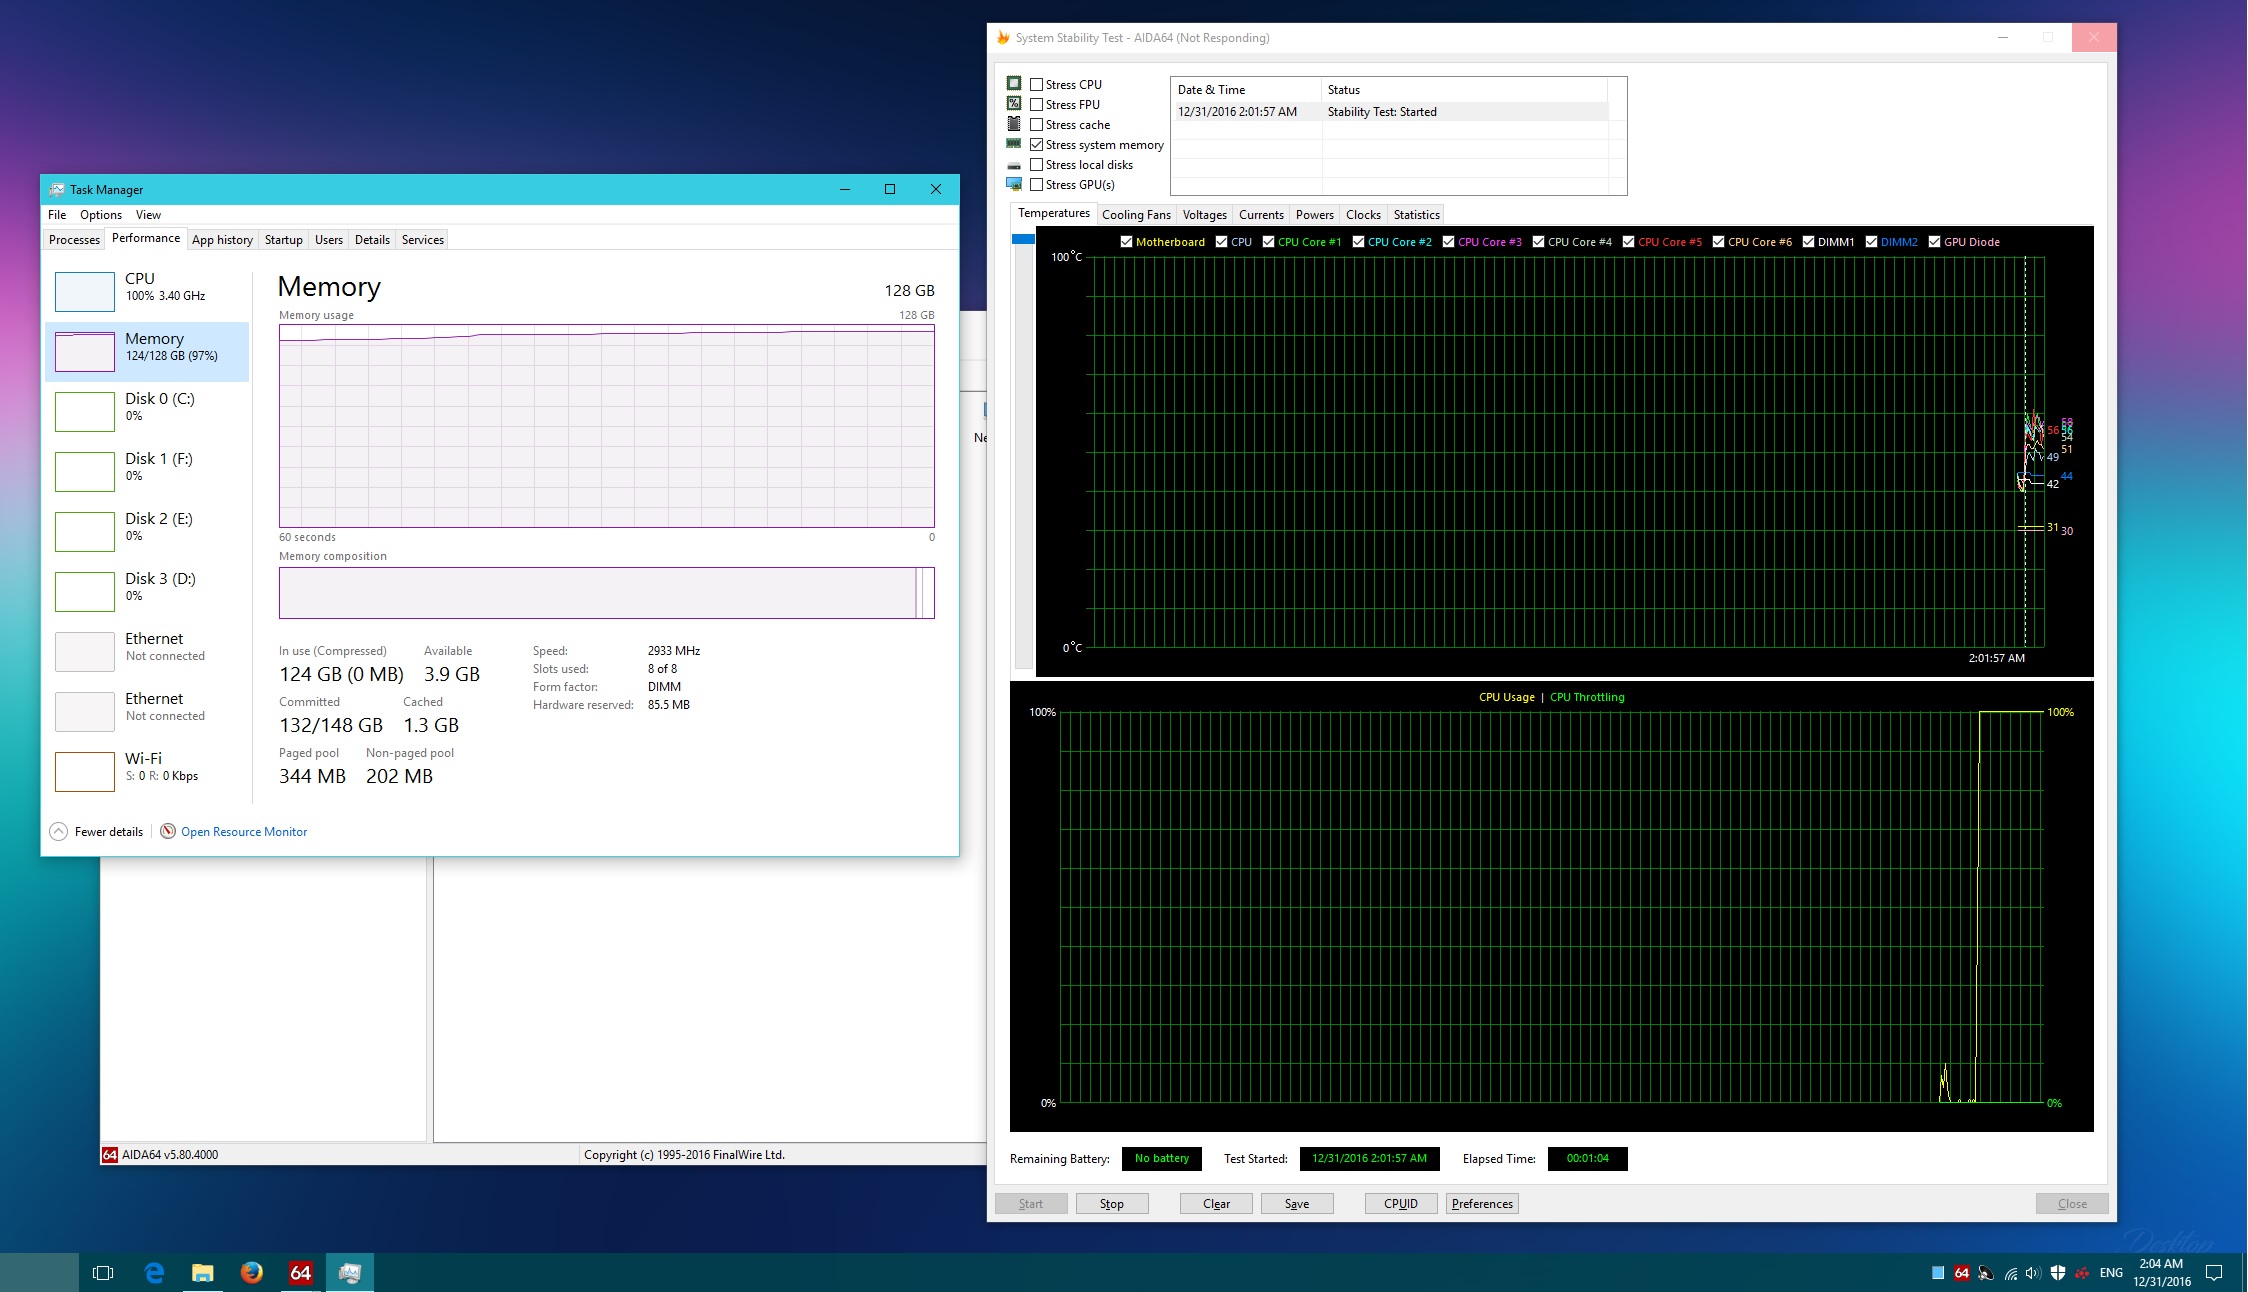Click the AIDA64 system tray icon
Image resolution: width=2248 pixels, height=1292 pixels.
pyautogui.click(x=1962, y=1273)
